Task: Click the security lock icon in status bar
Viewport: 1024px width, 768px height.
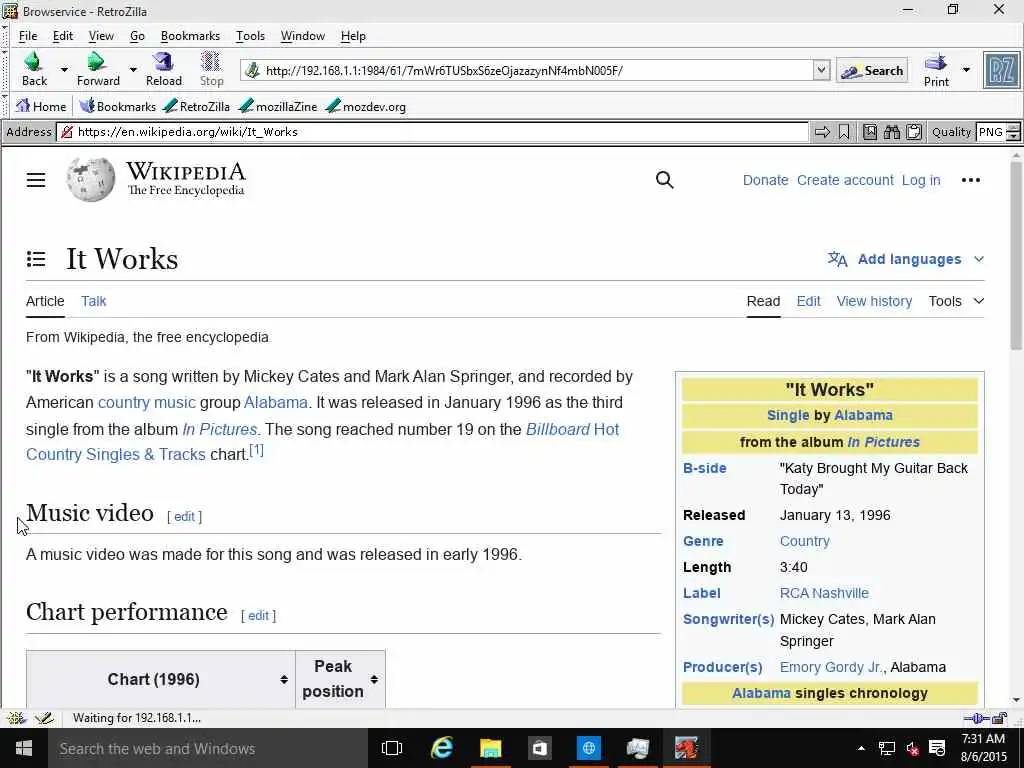Action: click(x=999, y=718)
